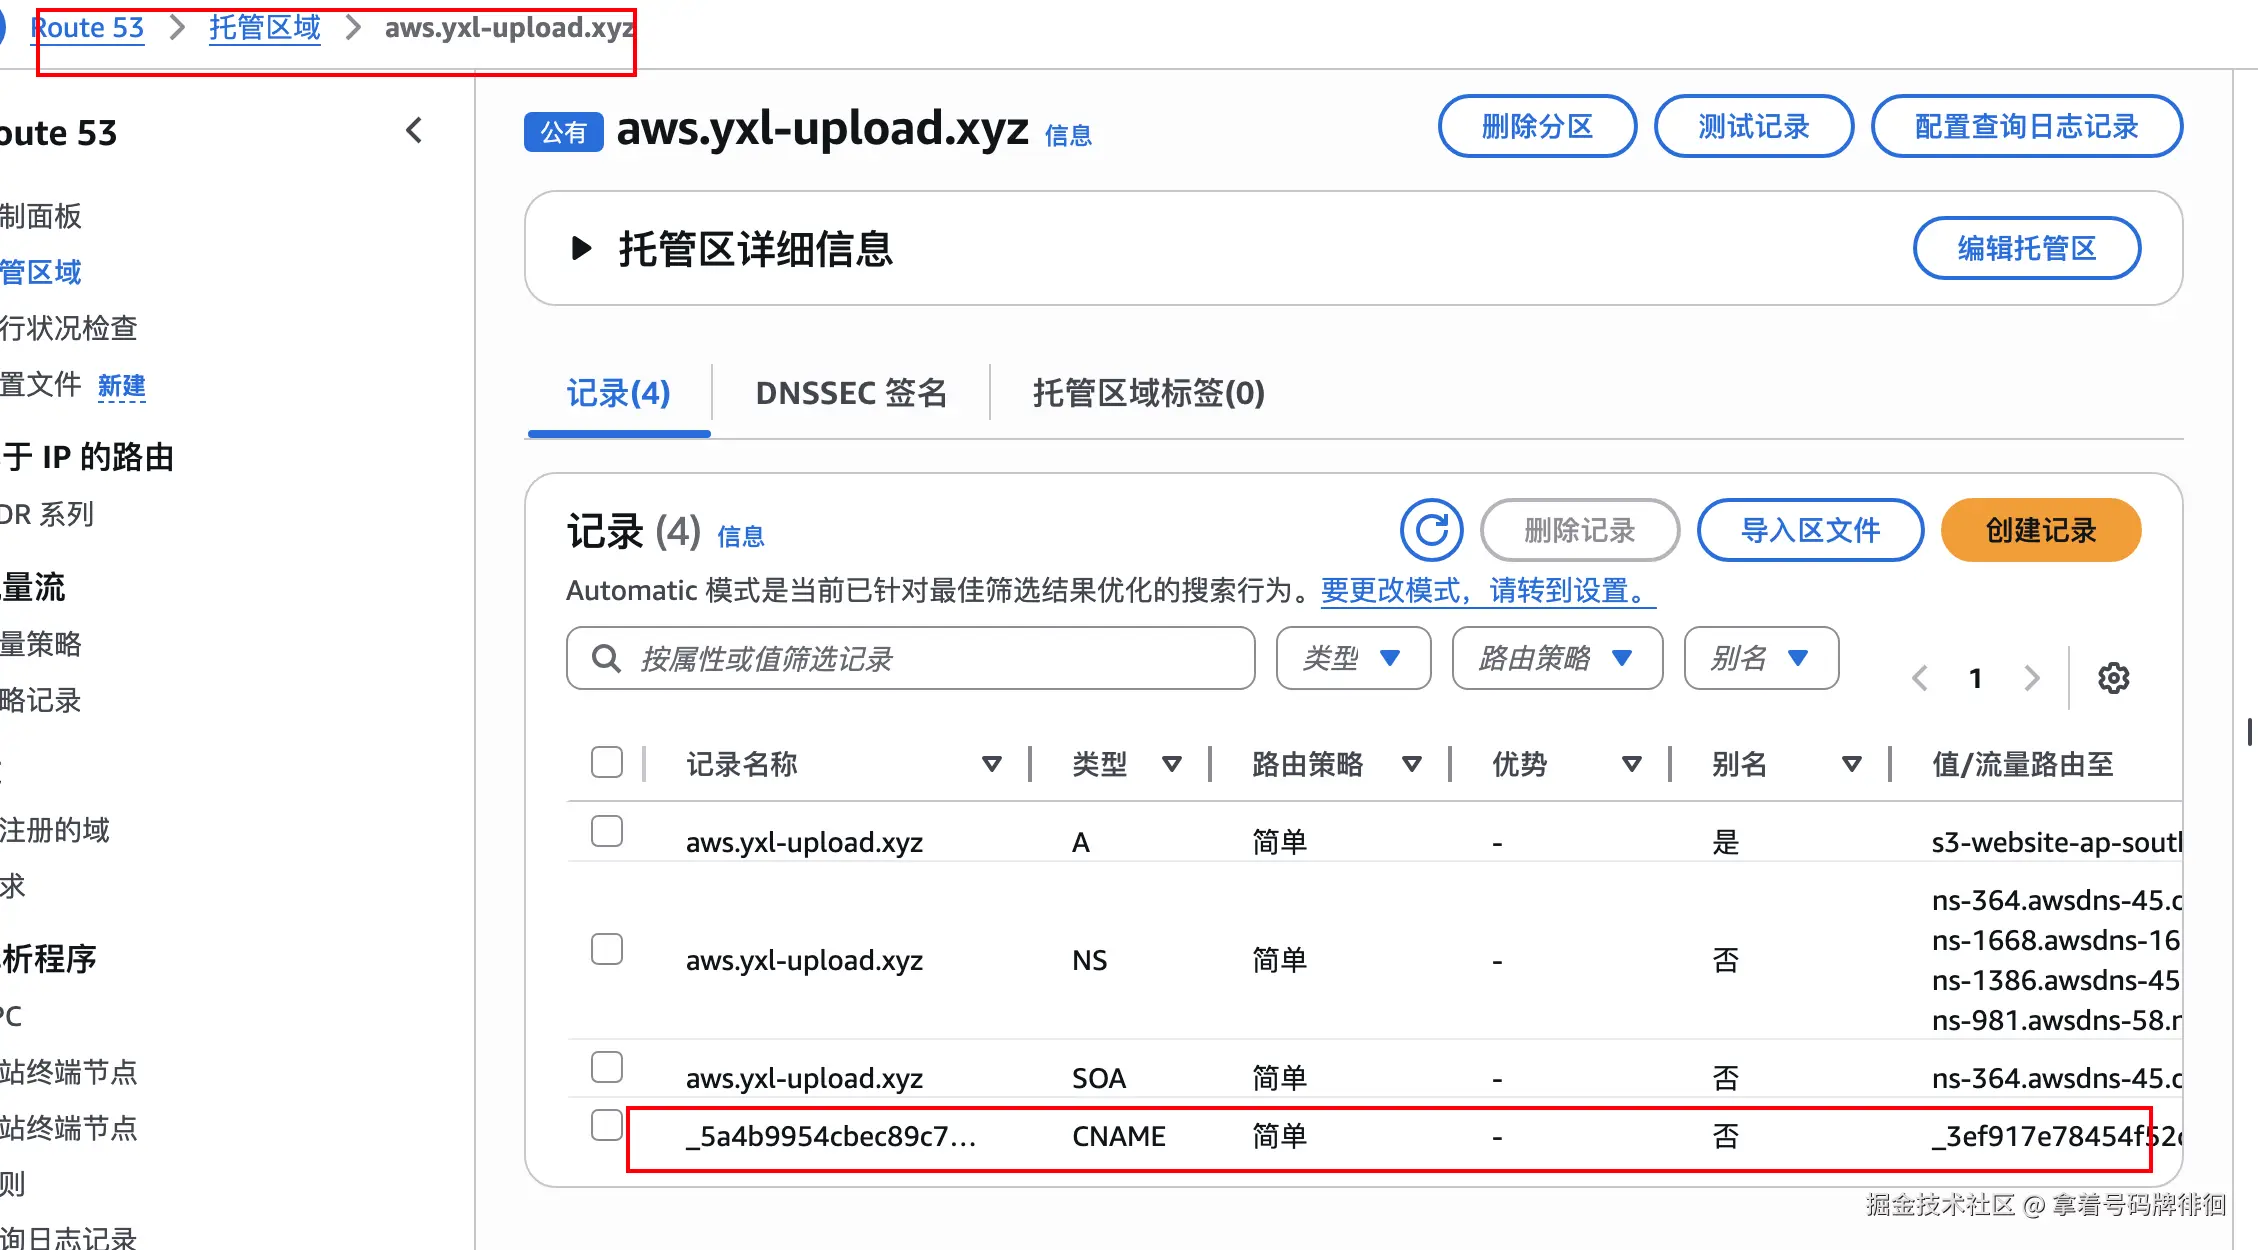
Task: Sort by the 别名 column arrow
Action: 1851,764
